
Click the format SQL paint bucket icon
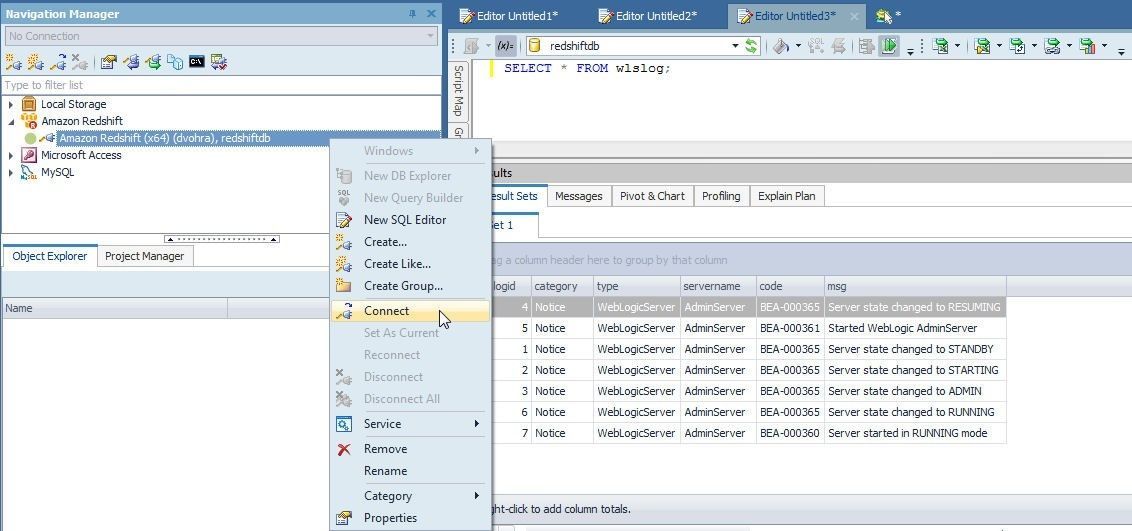click(x=780, y=46)
